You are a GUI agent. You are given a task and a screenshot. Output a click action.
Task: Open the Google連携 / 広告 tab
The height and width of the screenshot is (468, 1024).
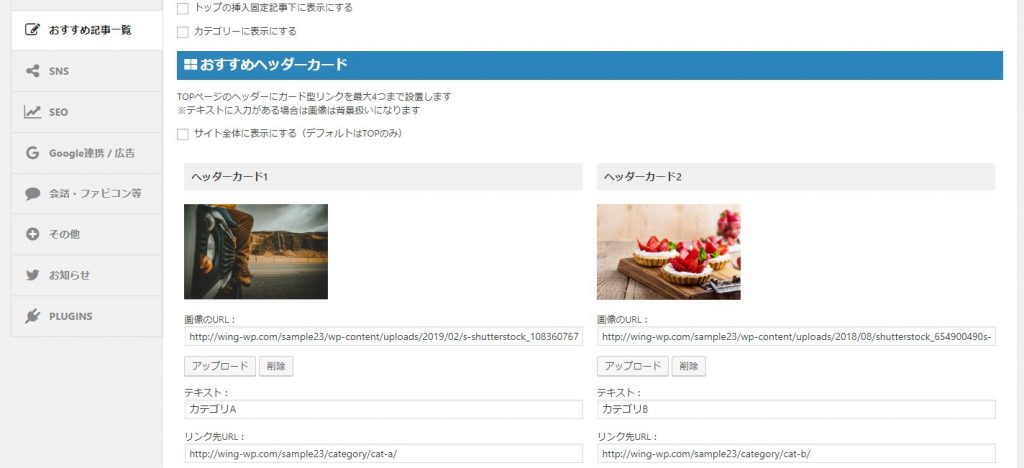tap(91, 153)
